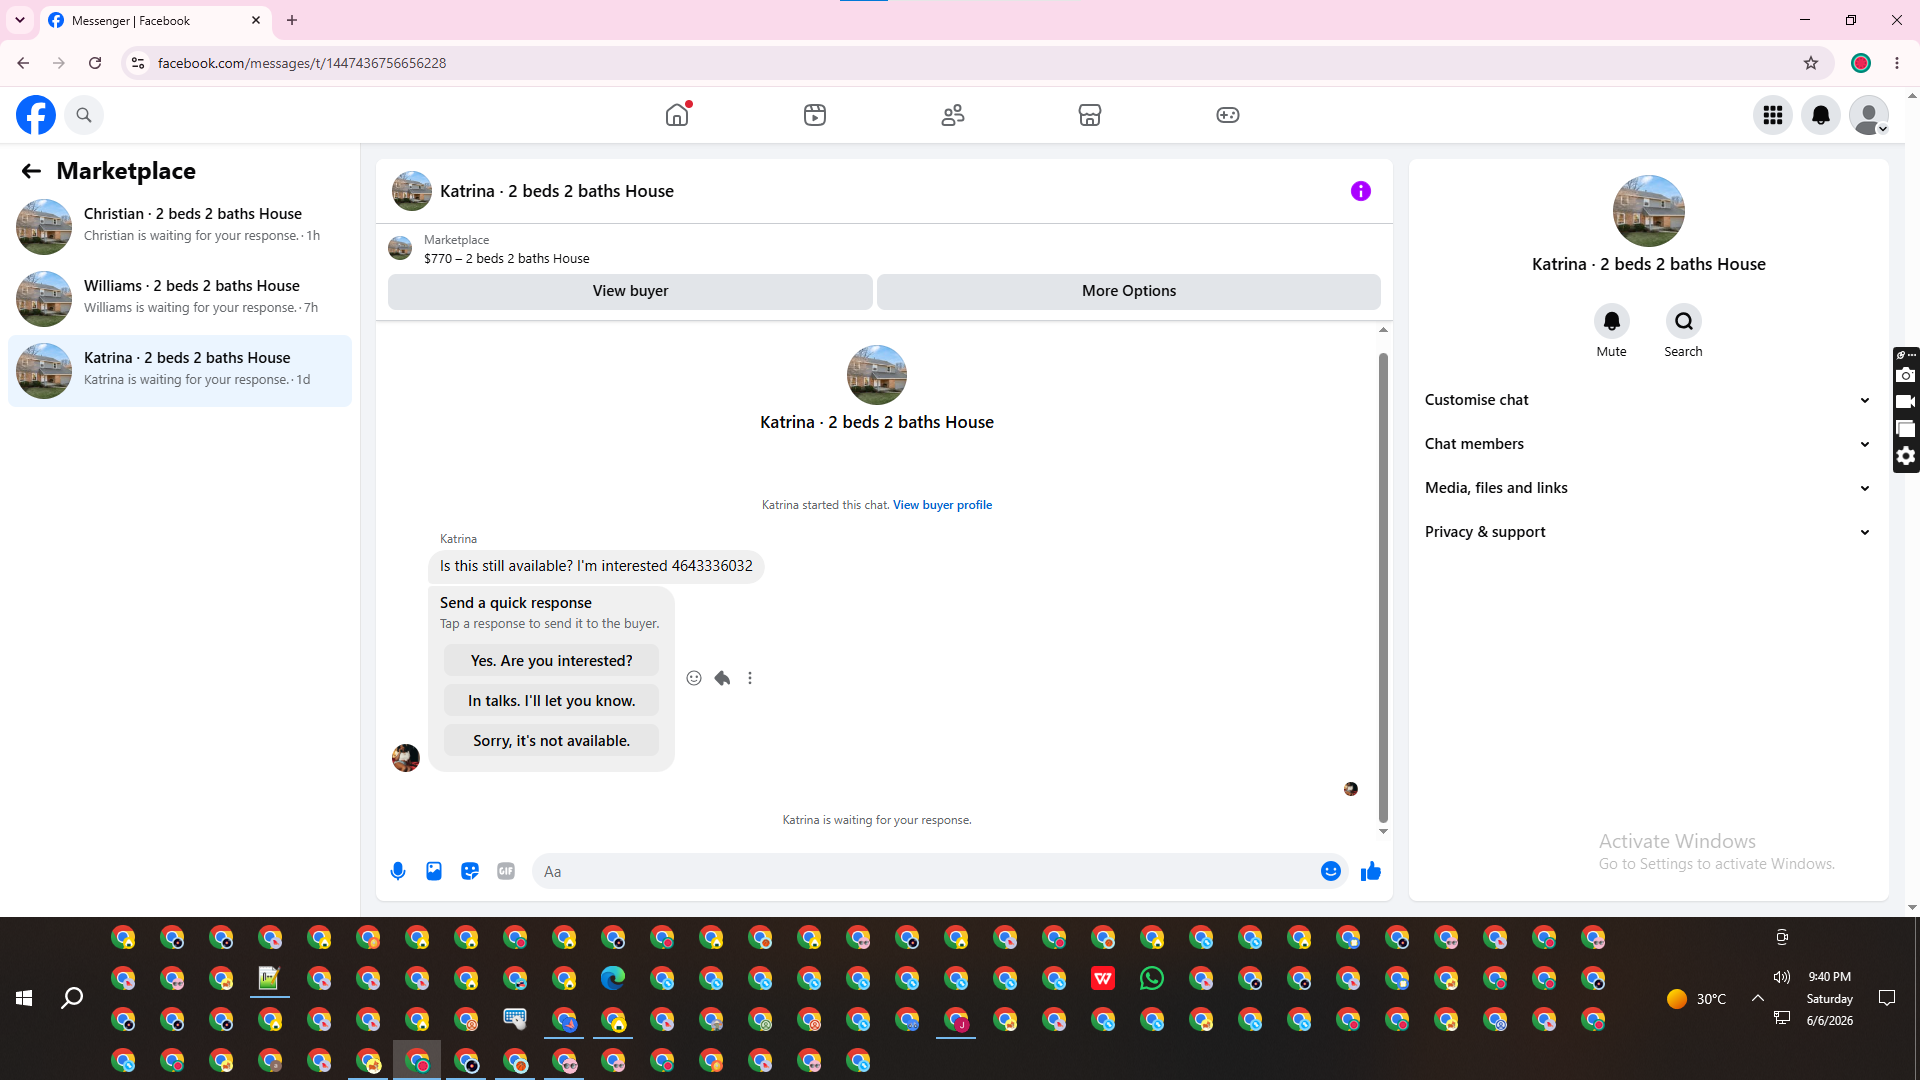Open Williams' 2 beds 2 baths House chat

point(180,298)
